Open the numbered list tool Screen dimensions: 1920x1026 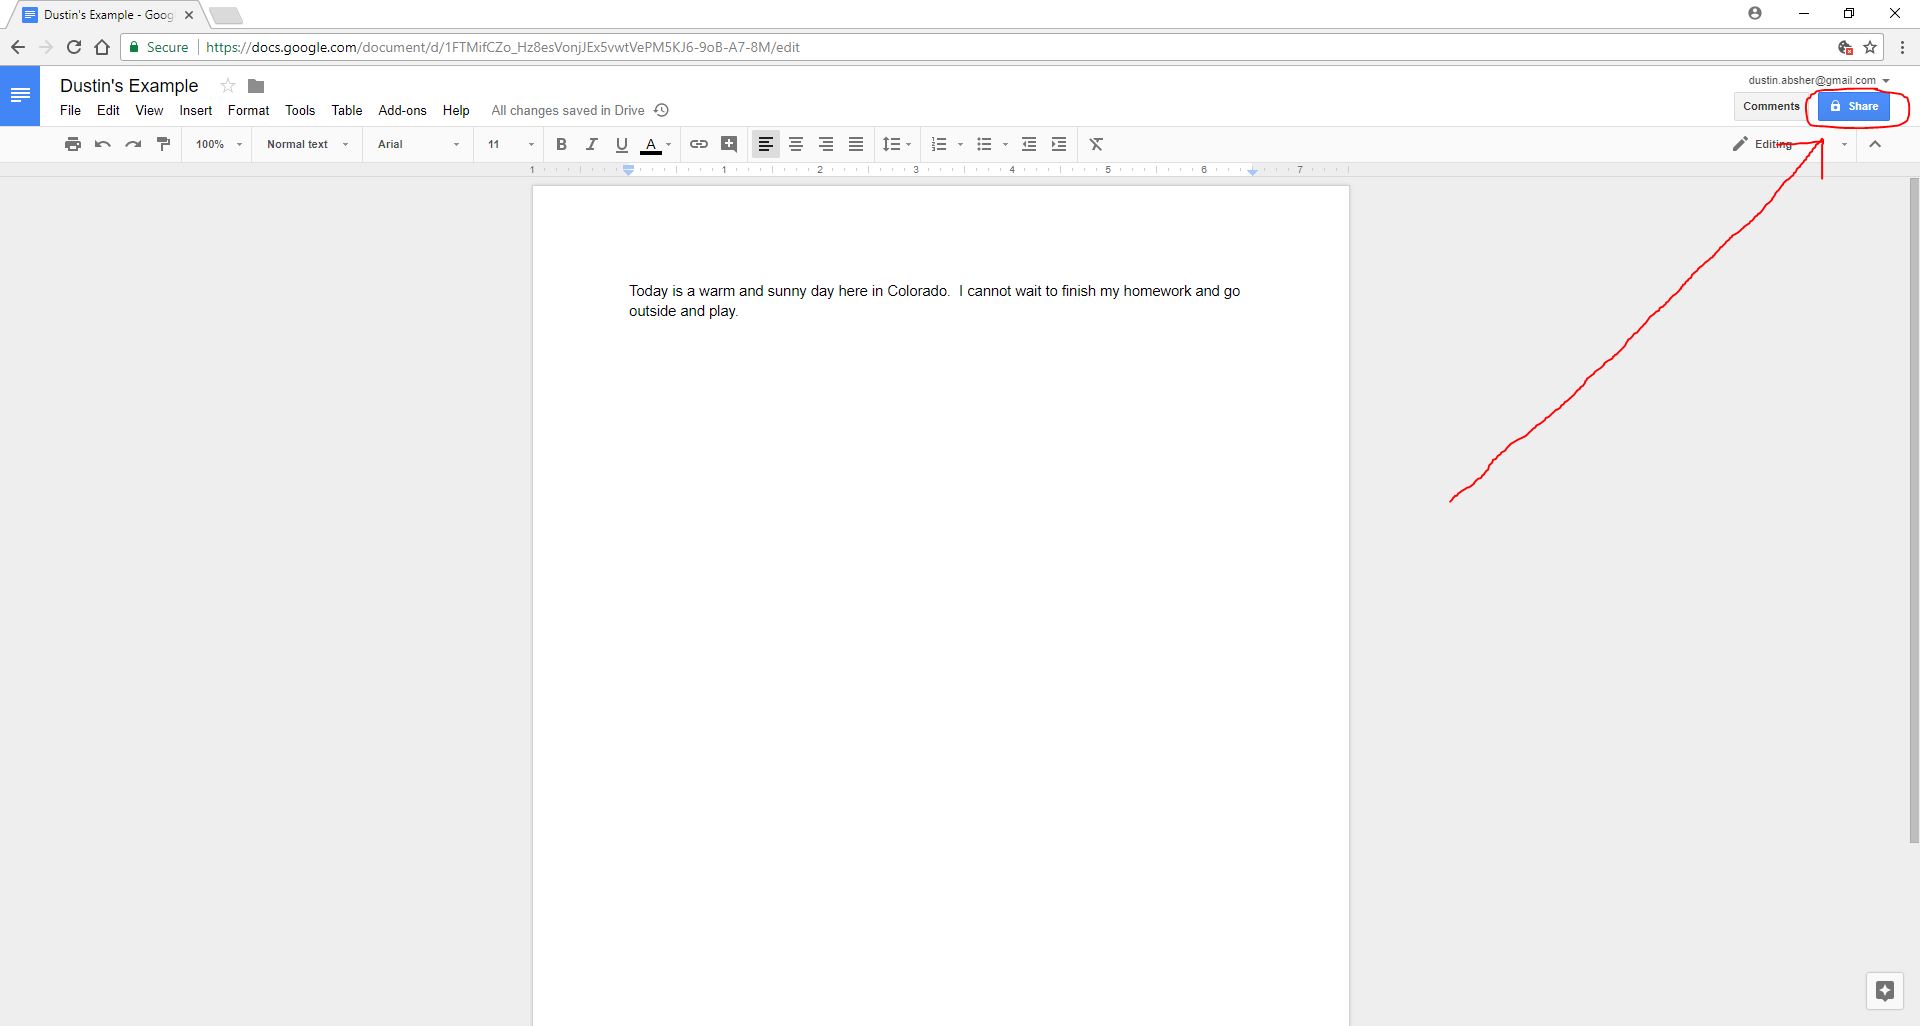(x=939, y=144)
